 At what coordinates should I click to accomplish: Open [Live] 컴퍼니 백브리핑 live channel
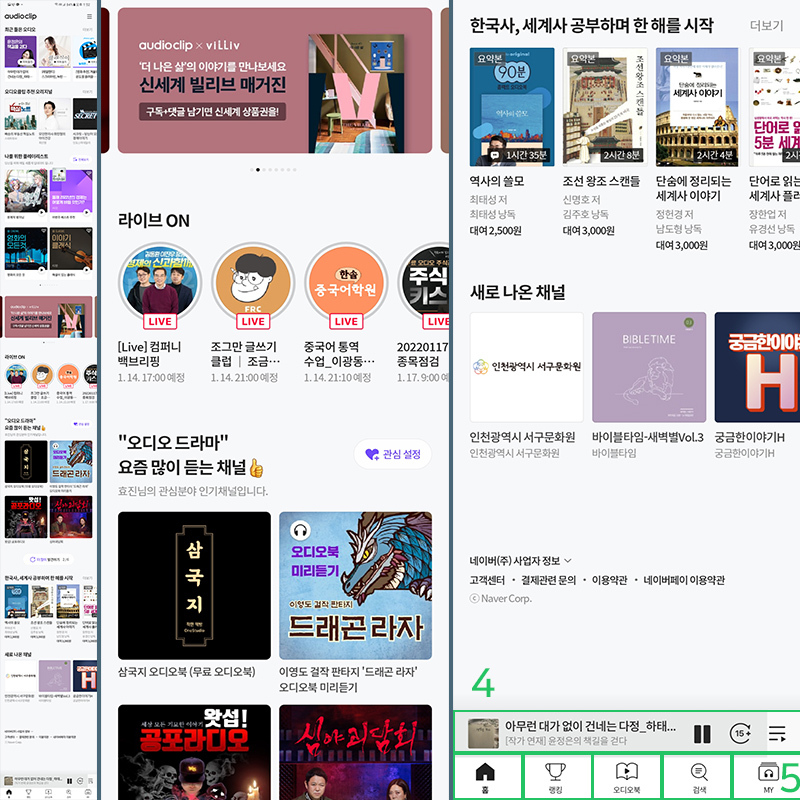click(x=160, y=282)
